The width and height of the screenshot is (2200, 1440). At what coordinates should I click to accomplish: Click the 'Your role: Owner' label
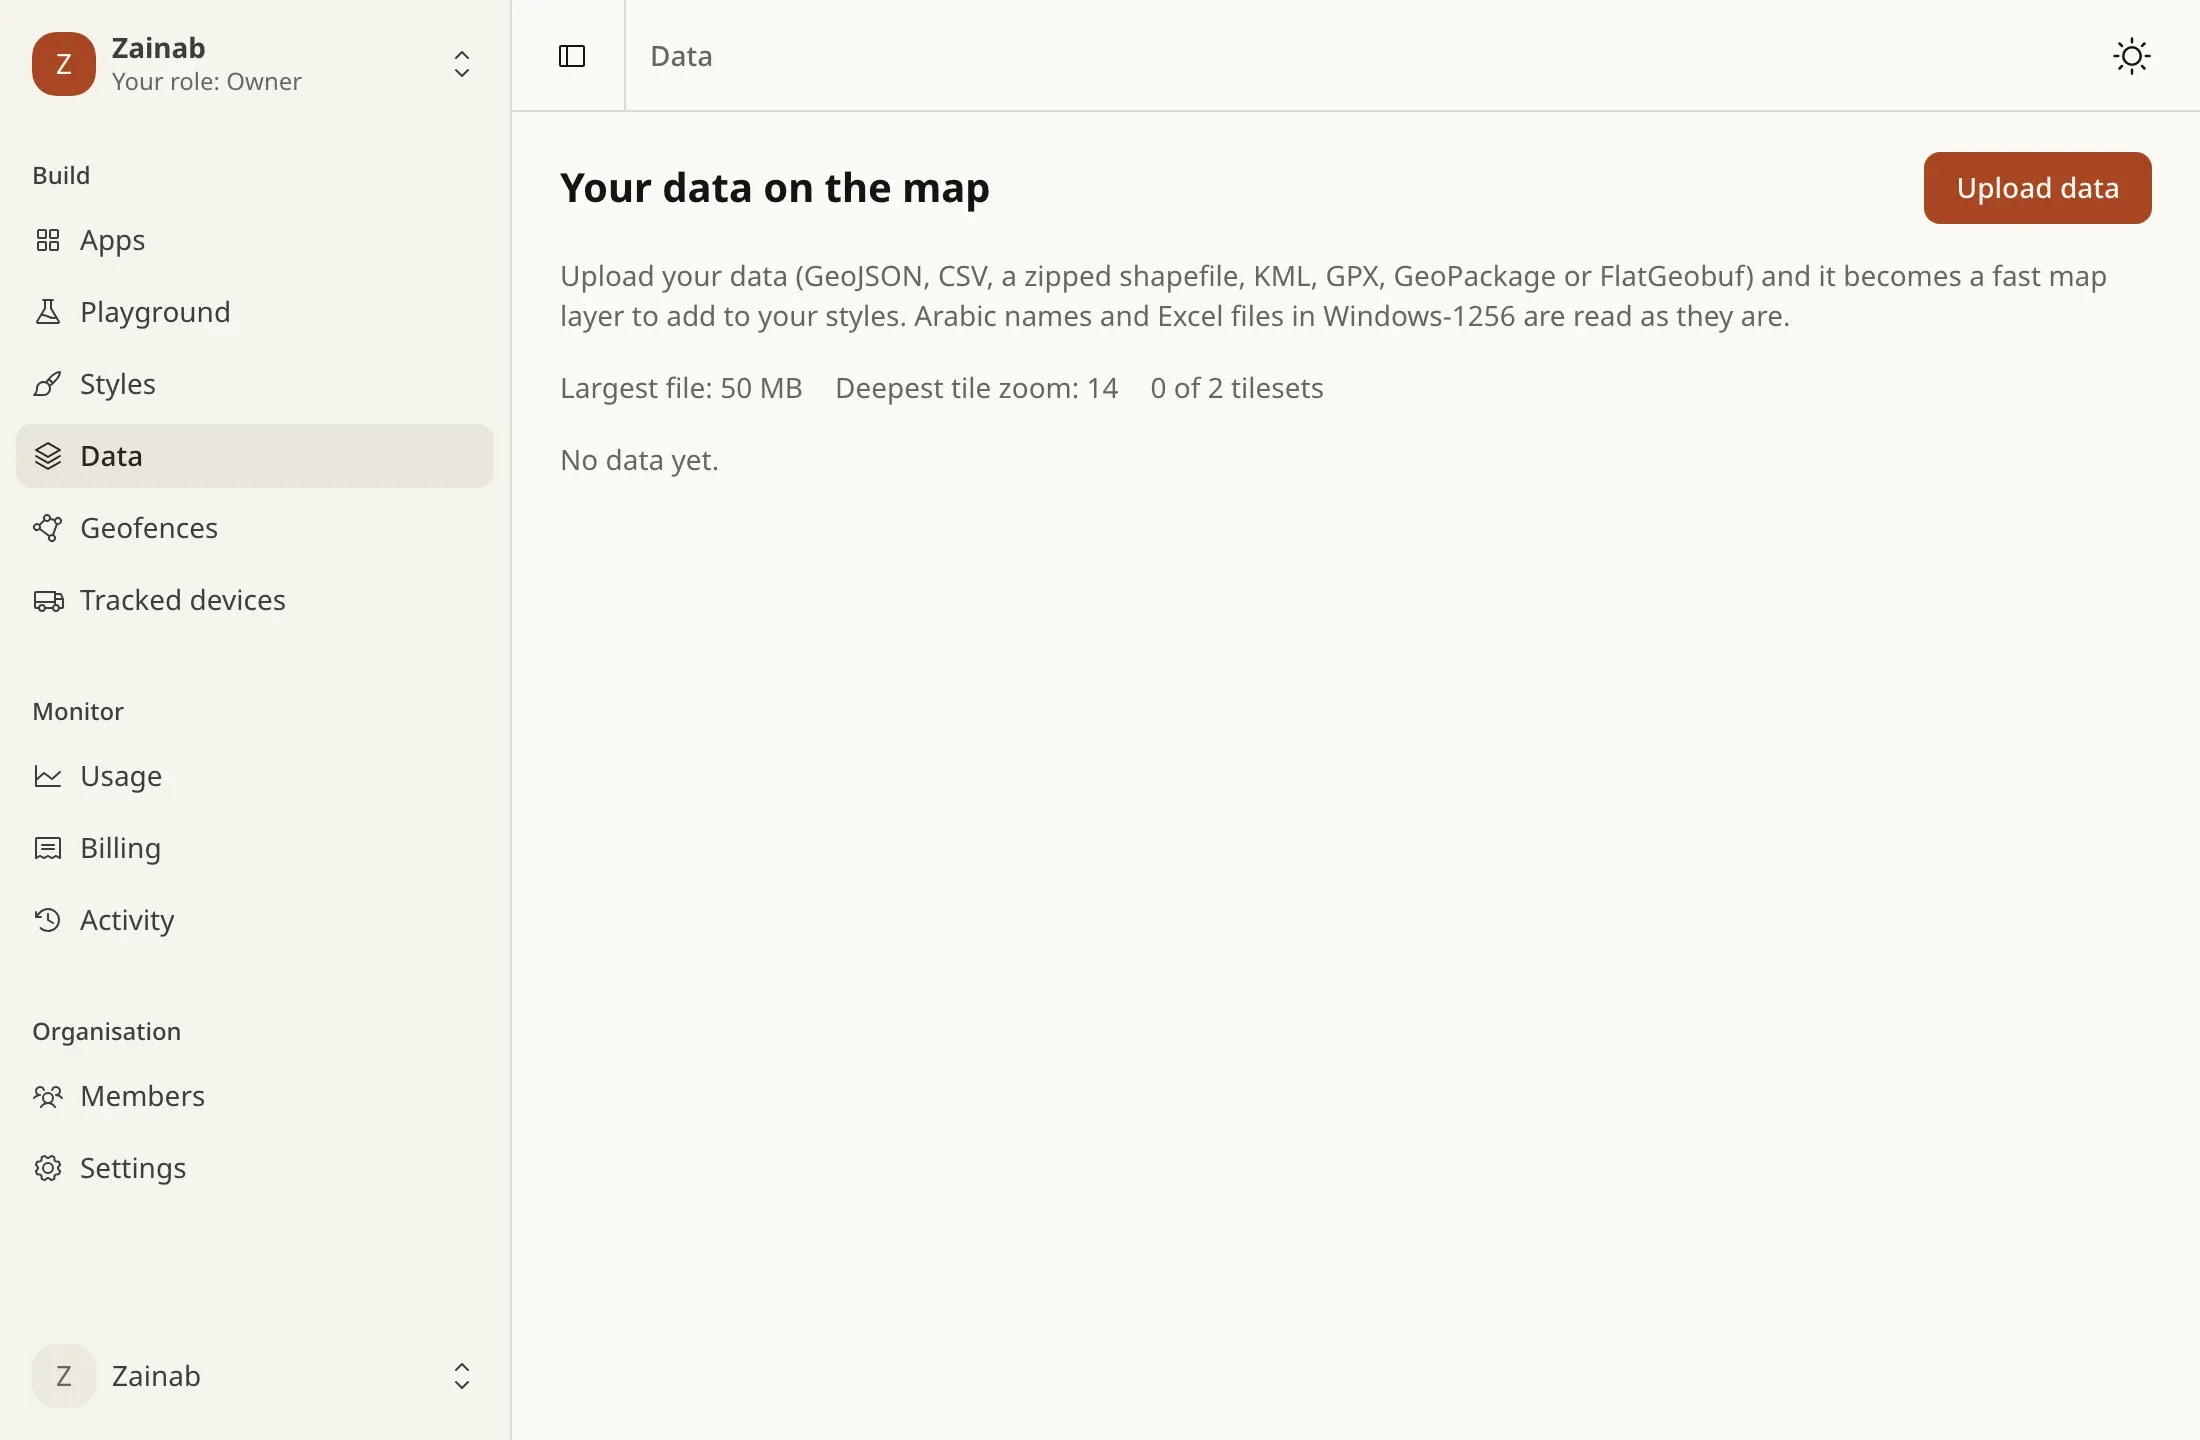tap(206, 82)
